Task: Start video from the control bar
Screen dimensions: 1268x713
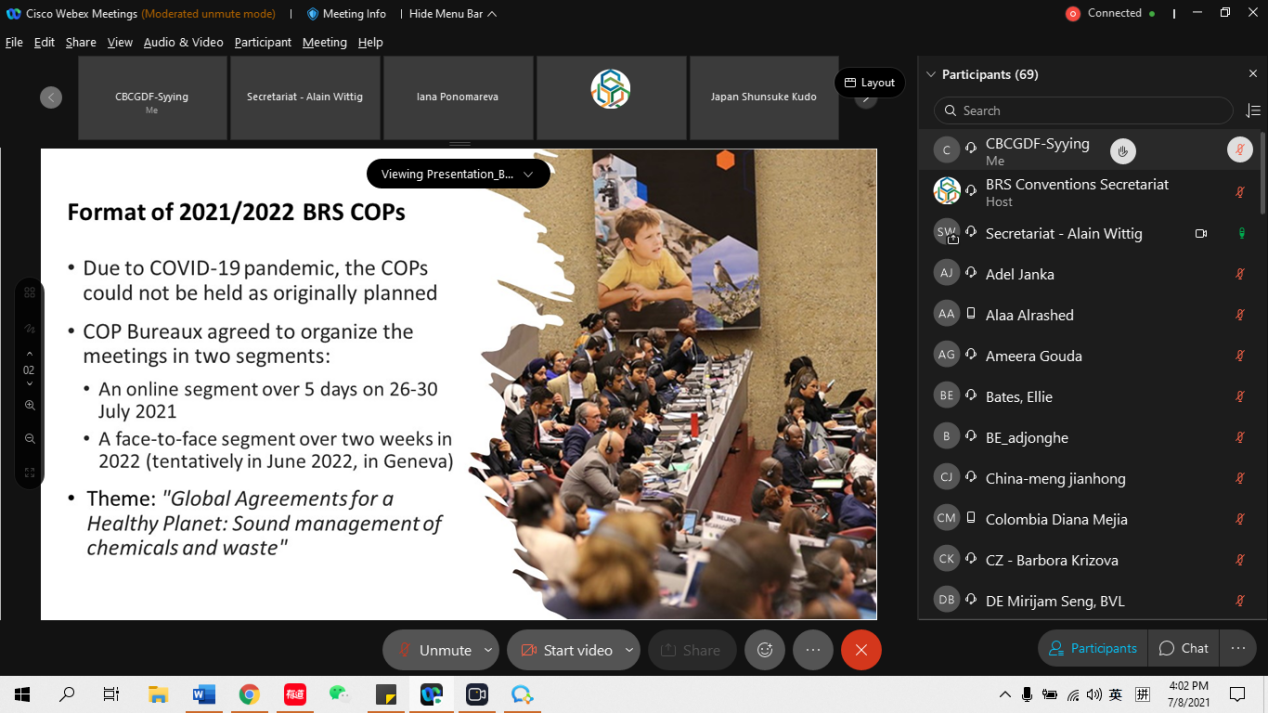Action: tap(566, 650)
